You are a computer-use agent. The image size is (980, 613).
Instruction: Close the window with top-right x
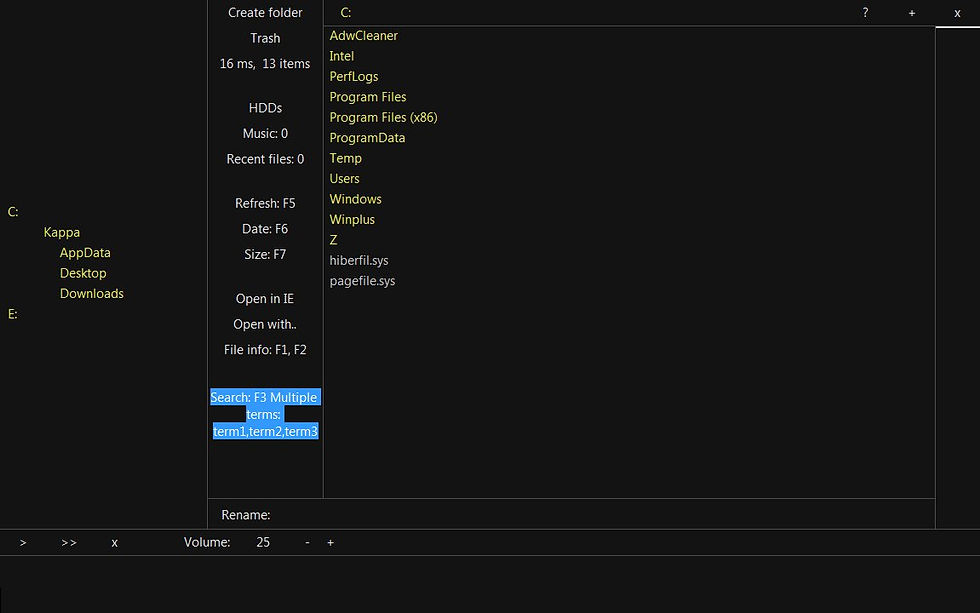tap(957, 12)
